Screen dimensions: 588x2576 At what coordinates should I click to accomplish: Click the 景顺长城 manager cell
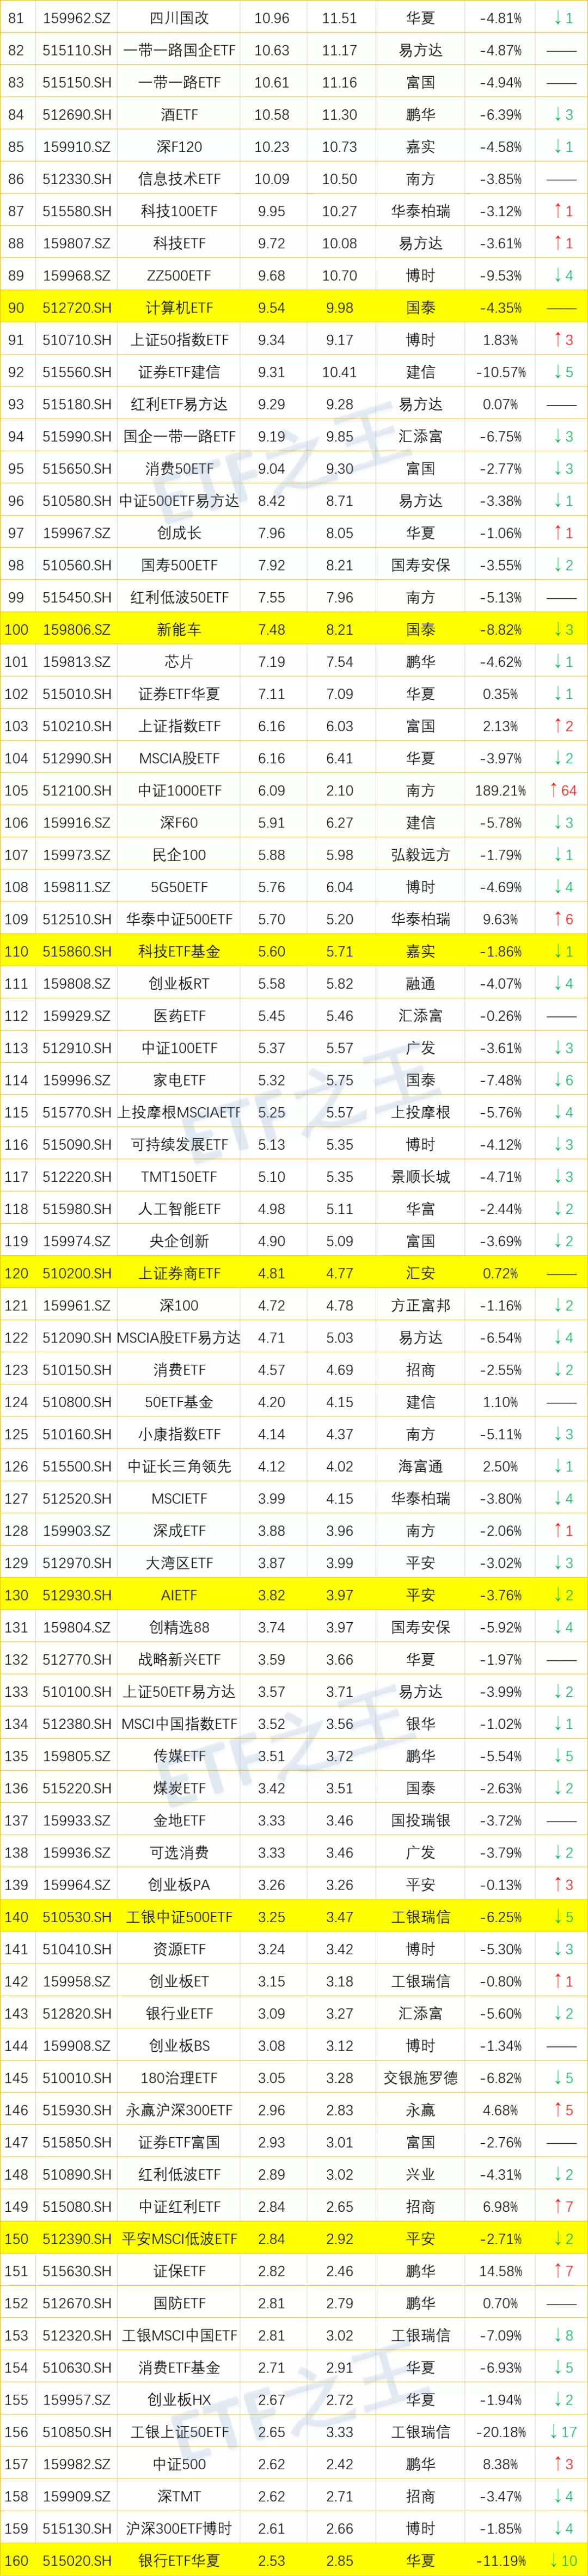pyautogui.click(x=420, y=1176)
